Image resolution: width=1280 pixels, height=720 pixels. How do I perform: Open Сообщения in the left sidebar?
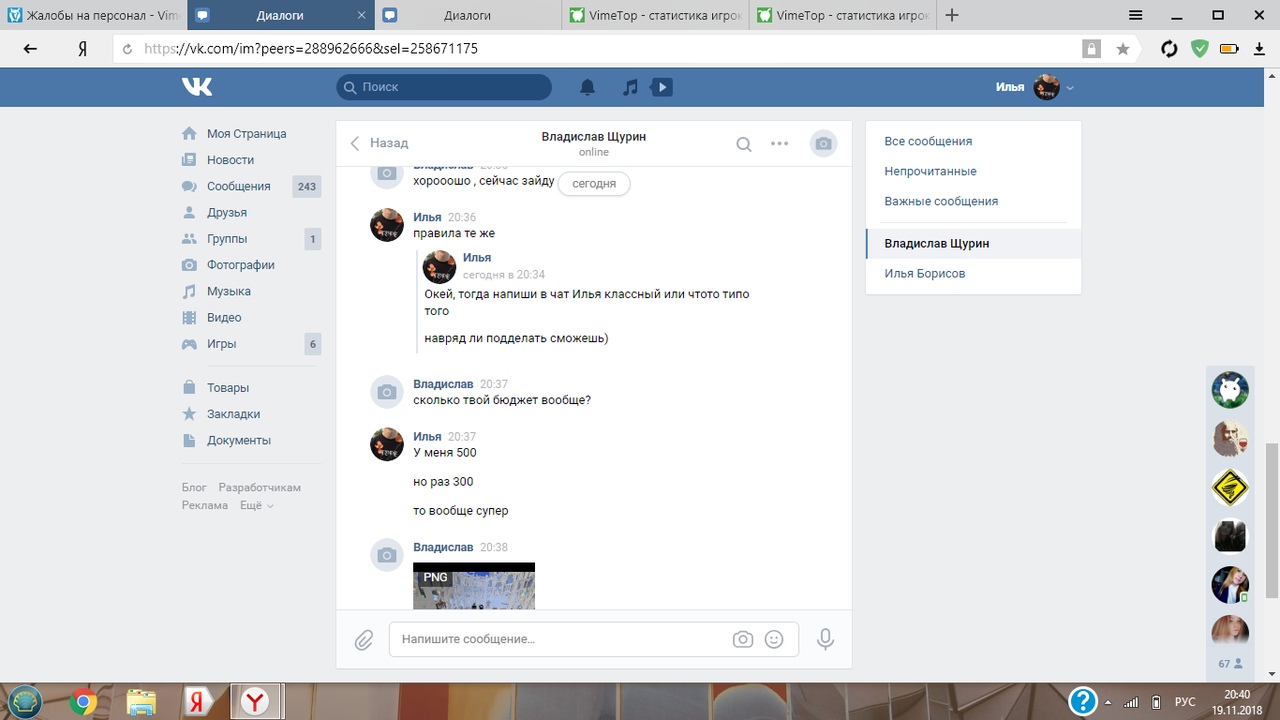[x=238, y=186]
